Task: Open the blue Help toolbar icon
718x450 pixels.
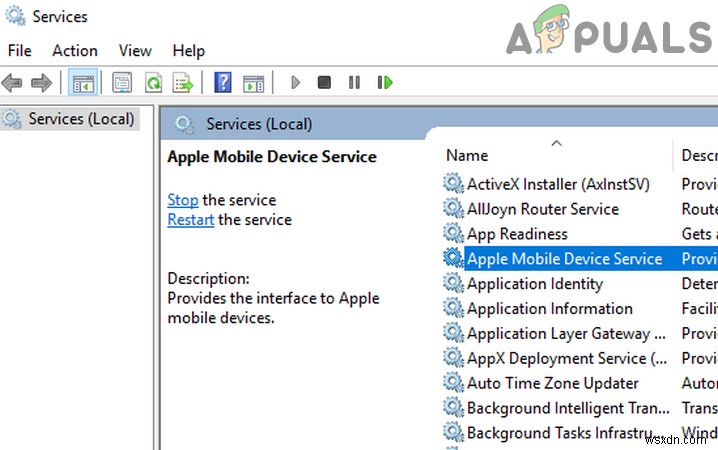Action: point(223,83)
